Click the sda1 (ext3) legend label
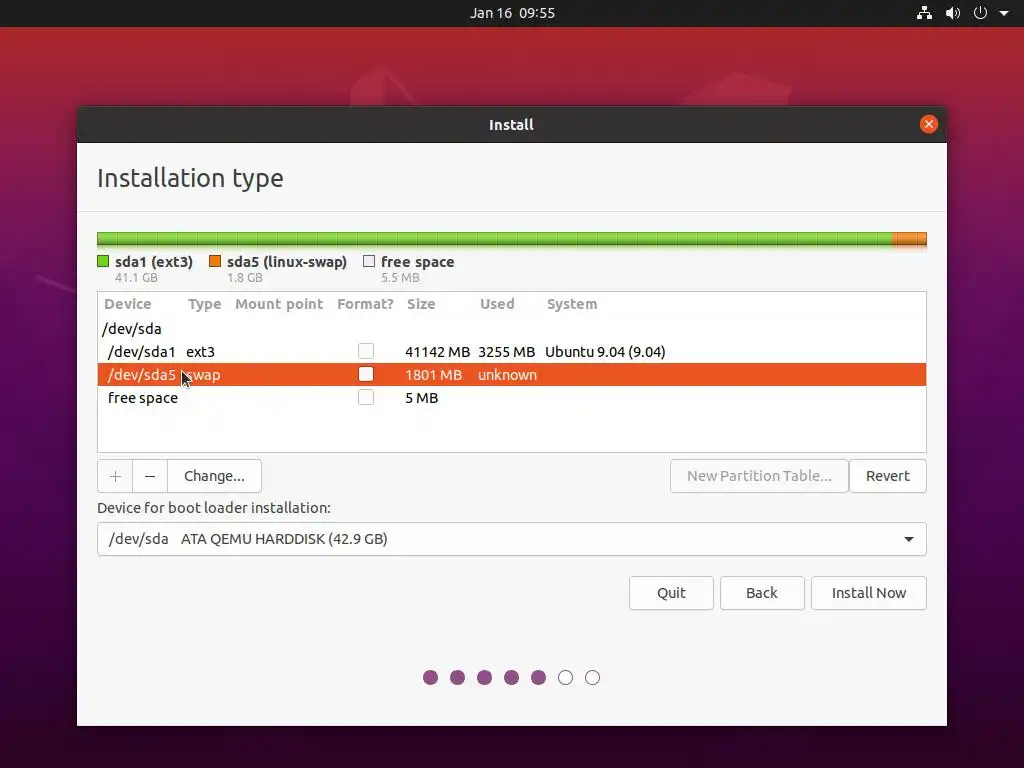The image size is (1024, 768). tap(154, 262)
